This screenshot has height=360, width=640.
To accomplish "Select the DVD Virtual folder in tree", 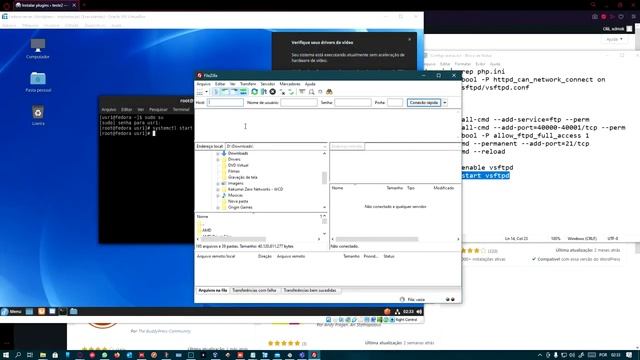I will click(238, 165).
